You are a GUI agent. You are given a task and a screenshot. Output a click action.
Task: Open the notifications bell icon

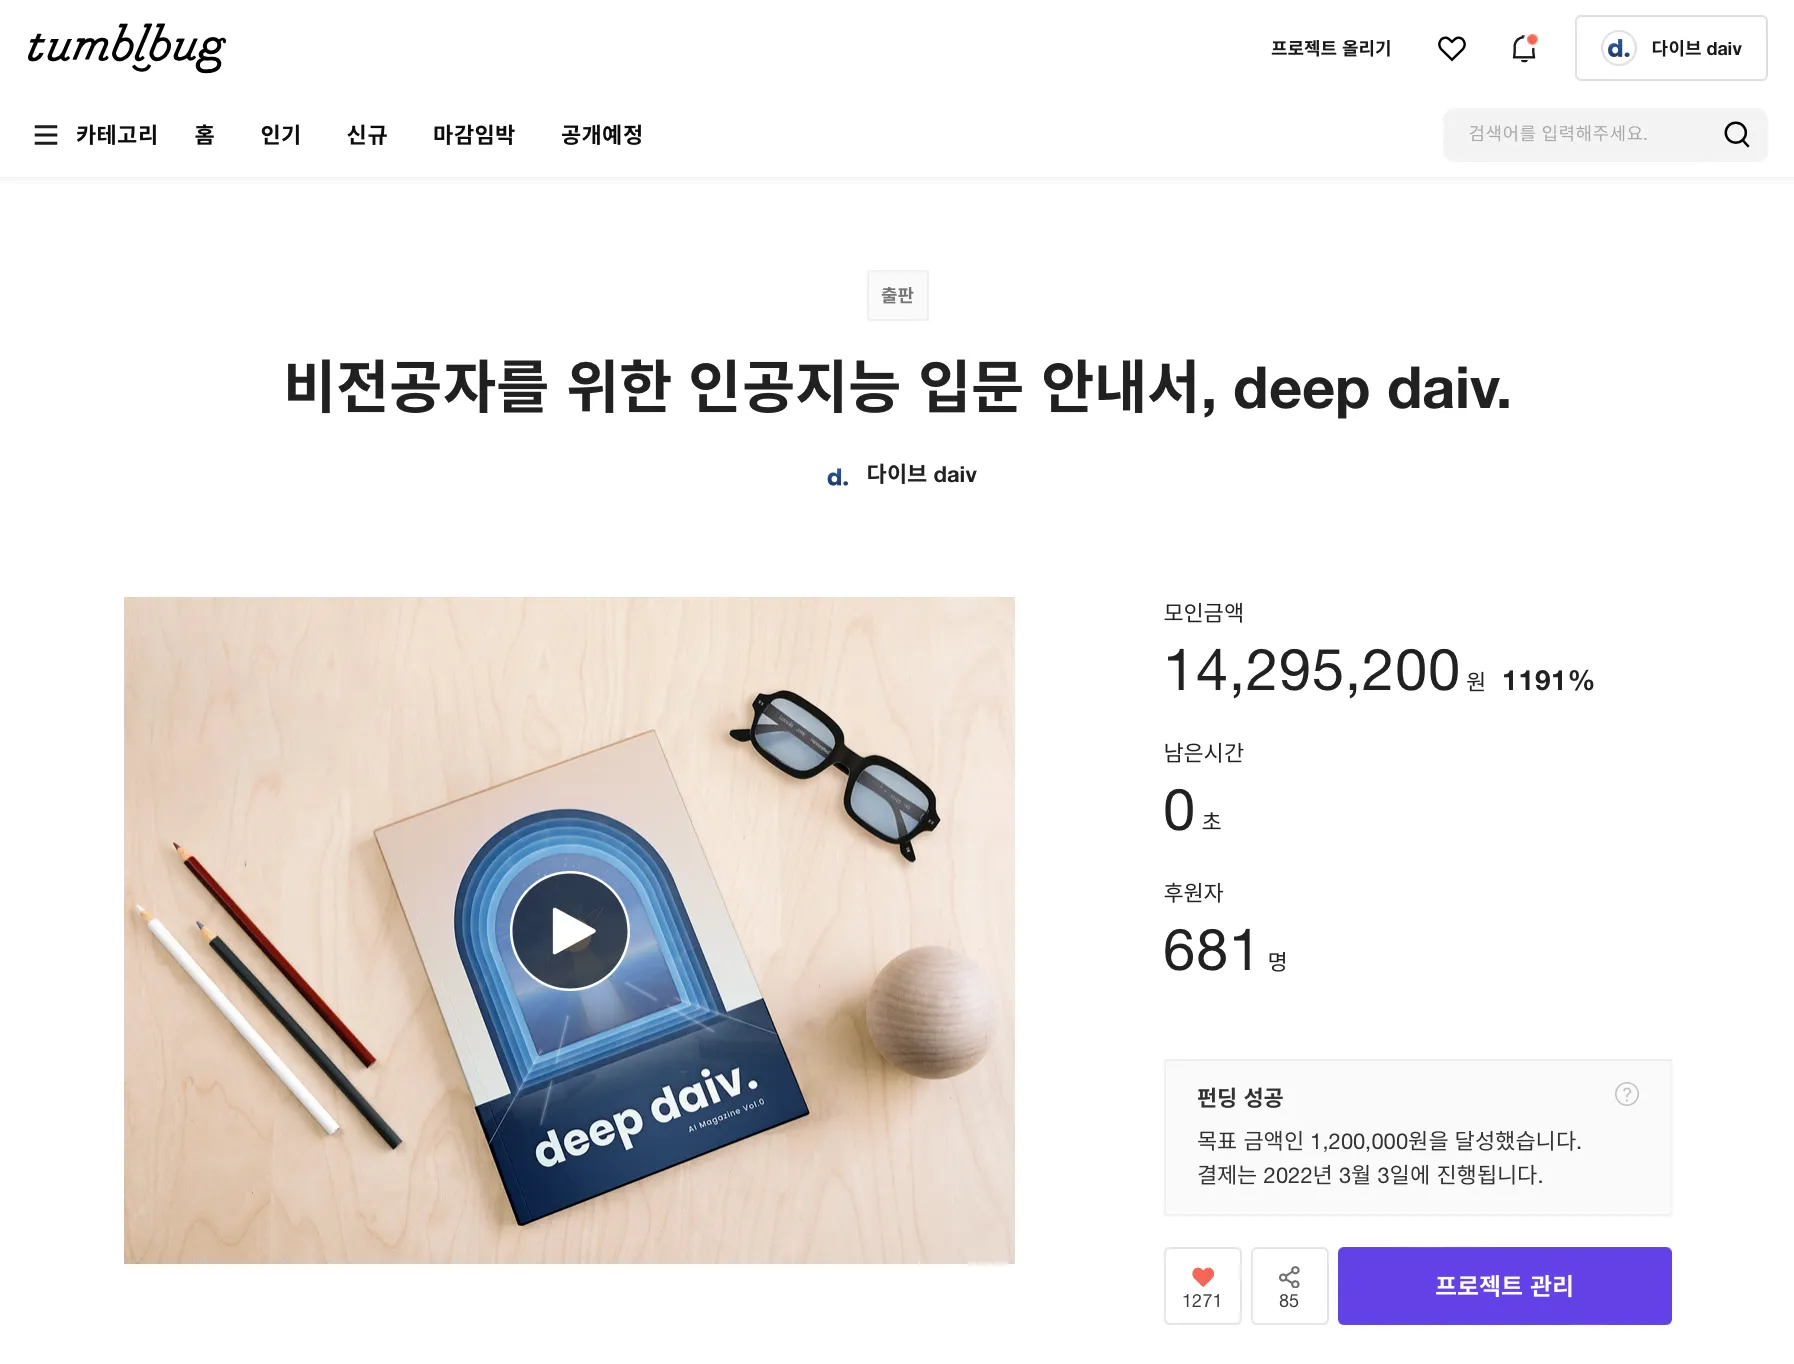point(1524,48)
